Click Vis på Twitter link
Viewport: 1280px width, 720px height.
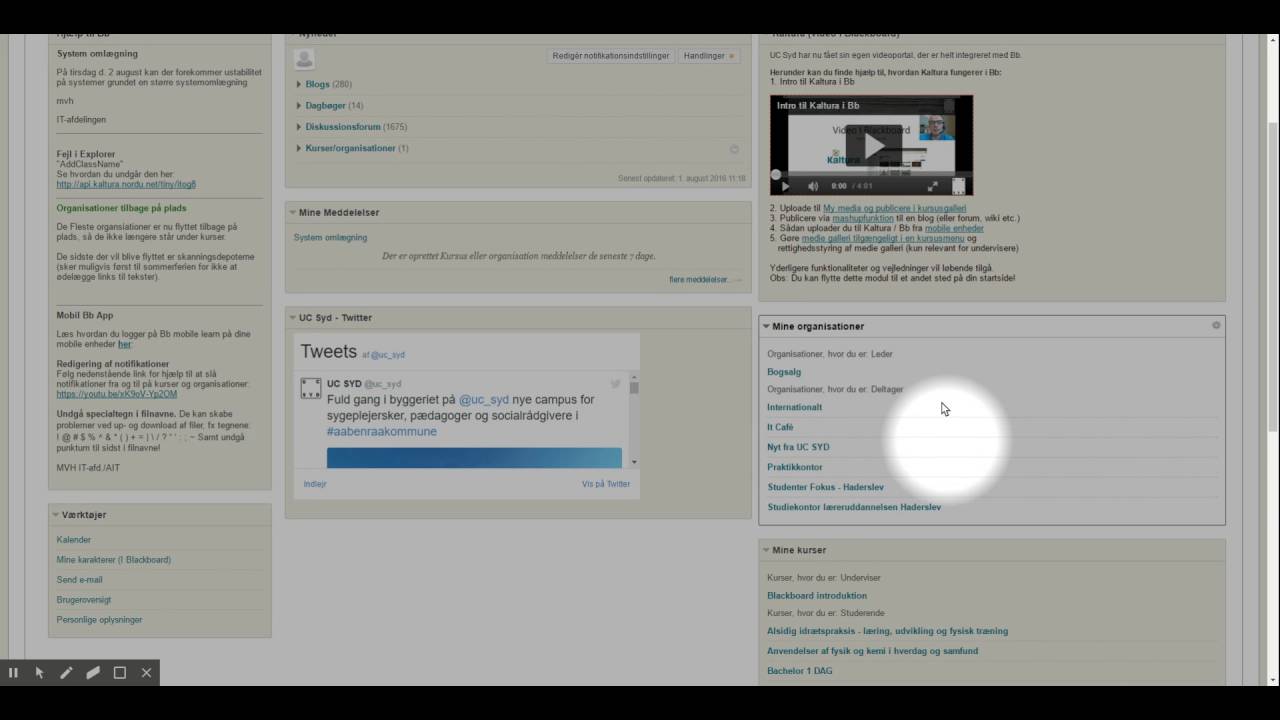pyautogui.click(x=606, y=484)
